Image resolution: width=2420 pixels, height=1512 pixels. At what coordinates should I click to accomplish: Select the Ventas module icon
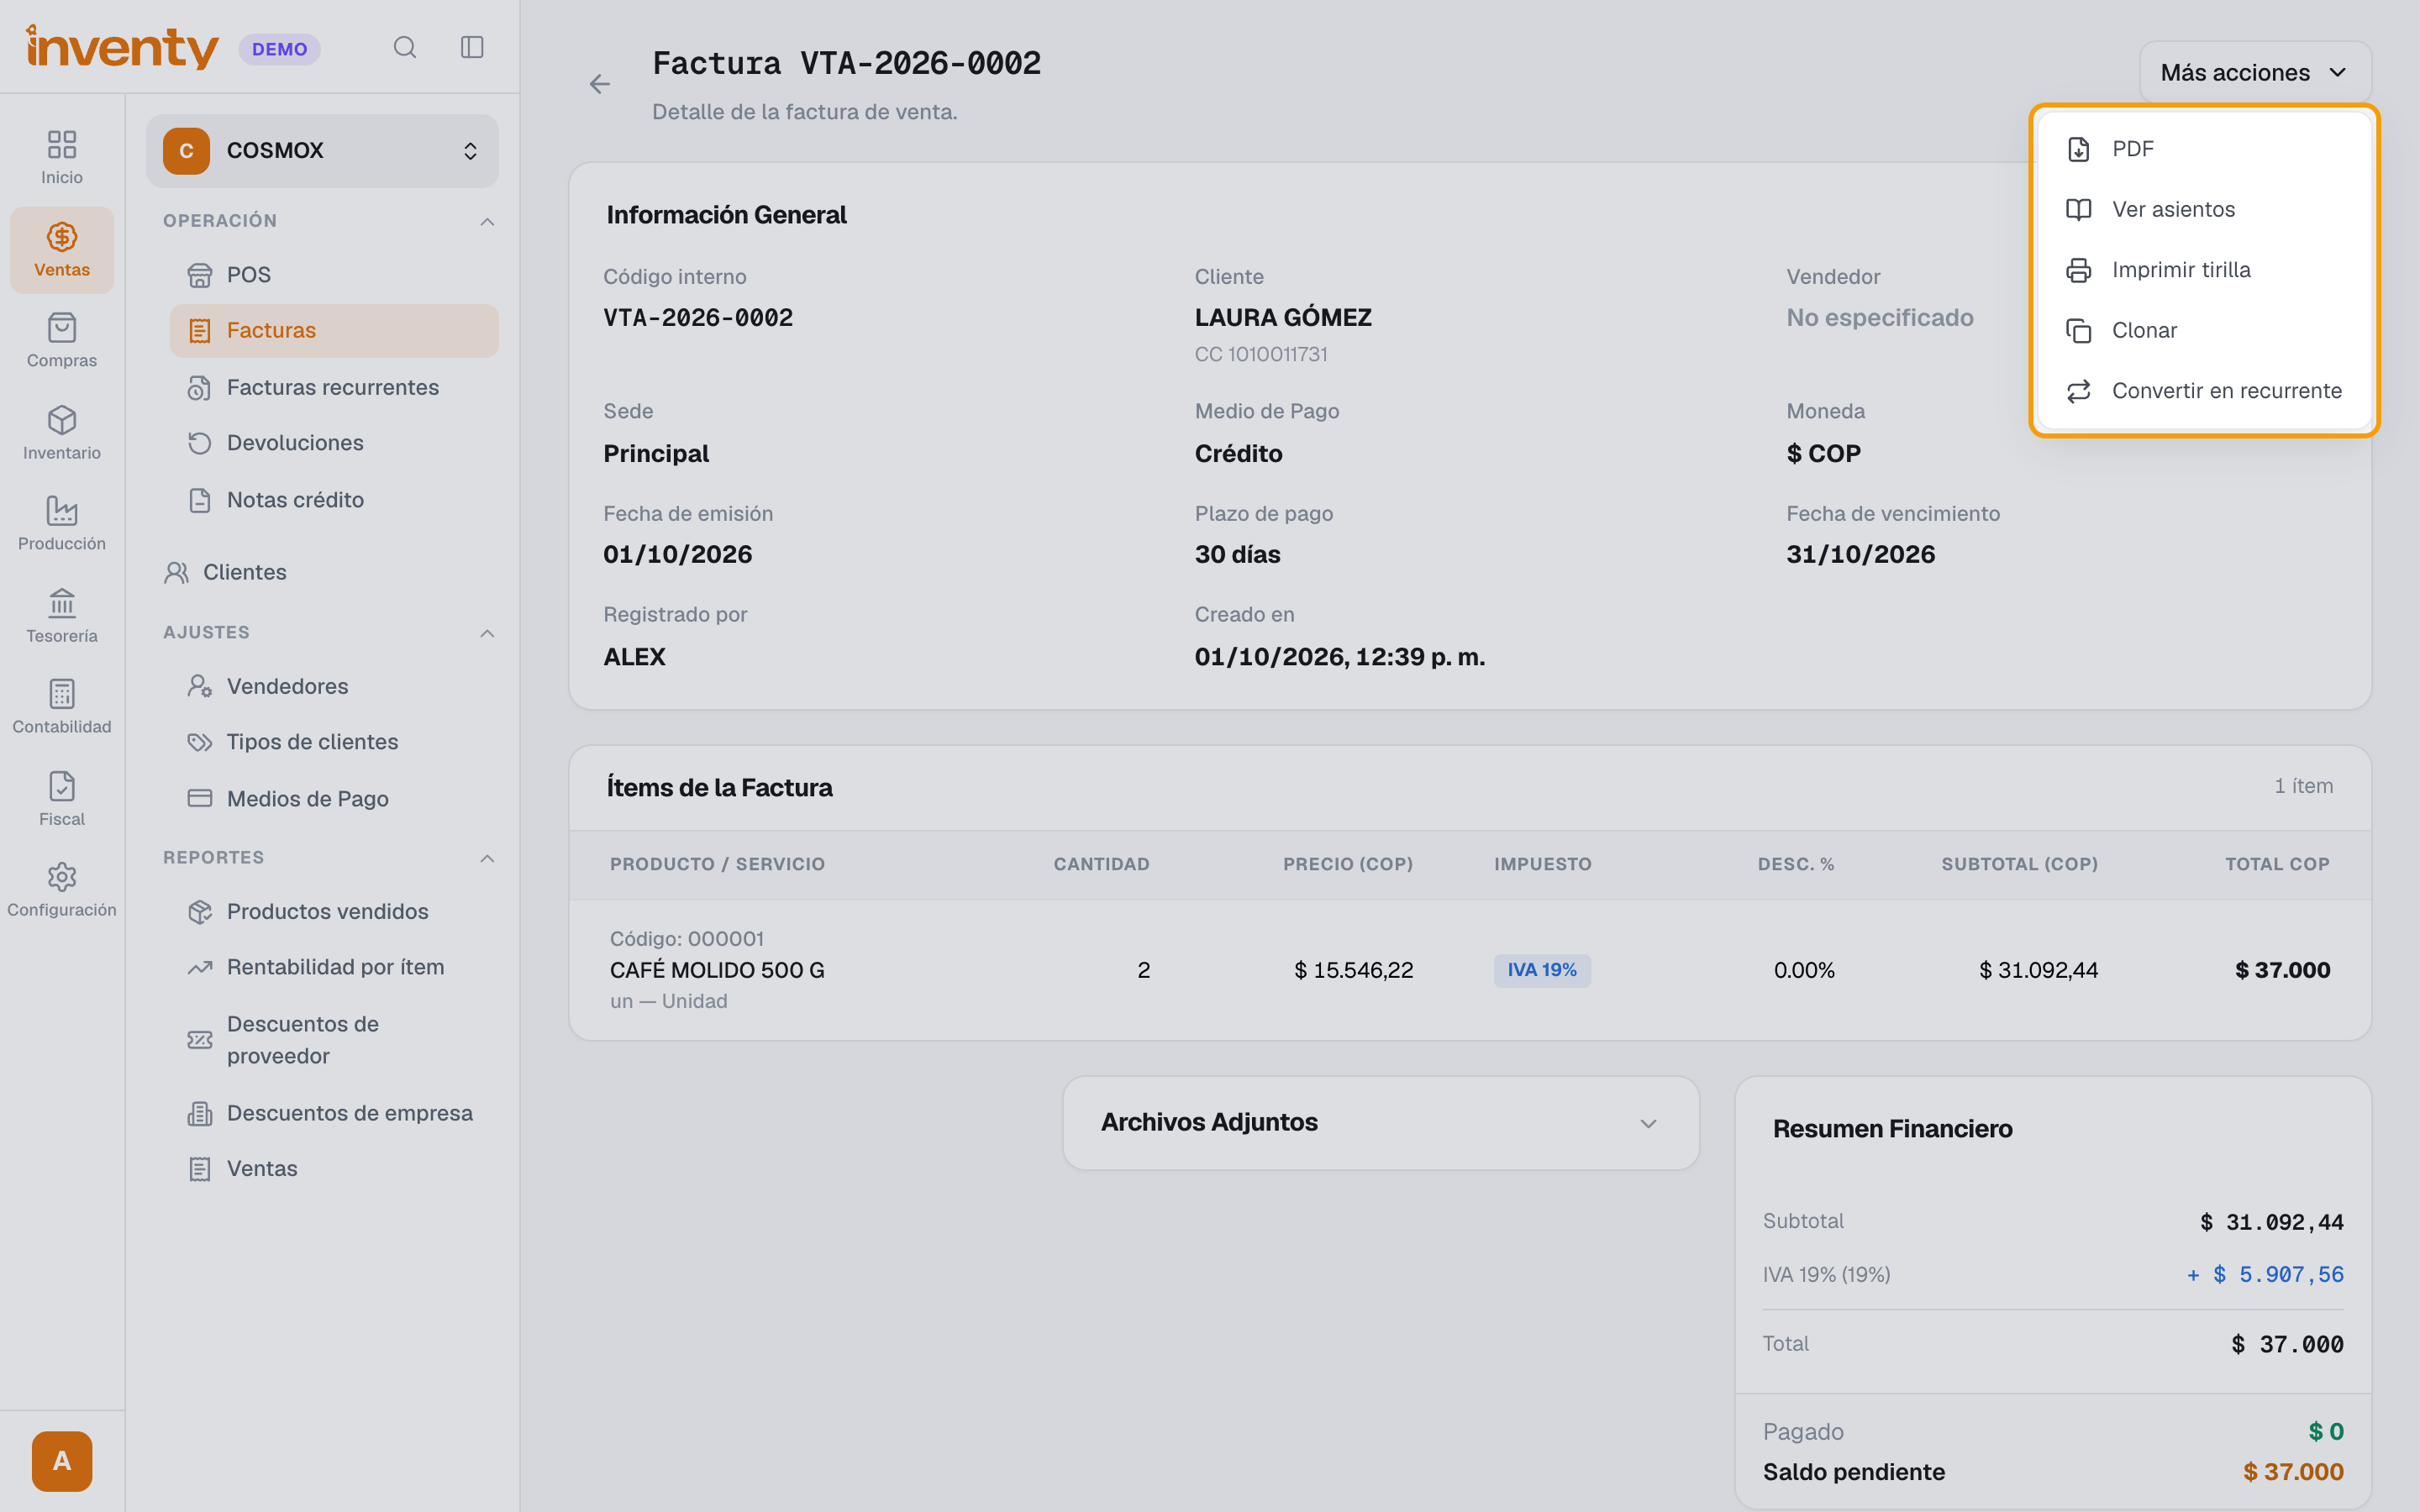coord(62,250)
